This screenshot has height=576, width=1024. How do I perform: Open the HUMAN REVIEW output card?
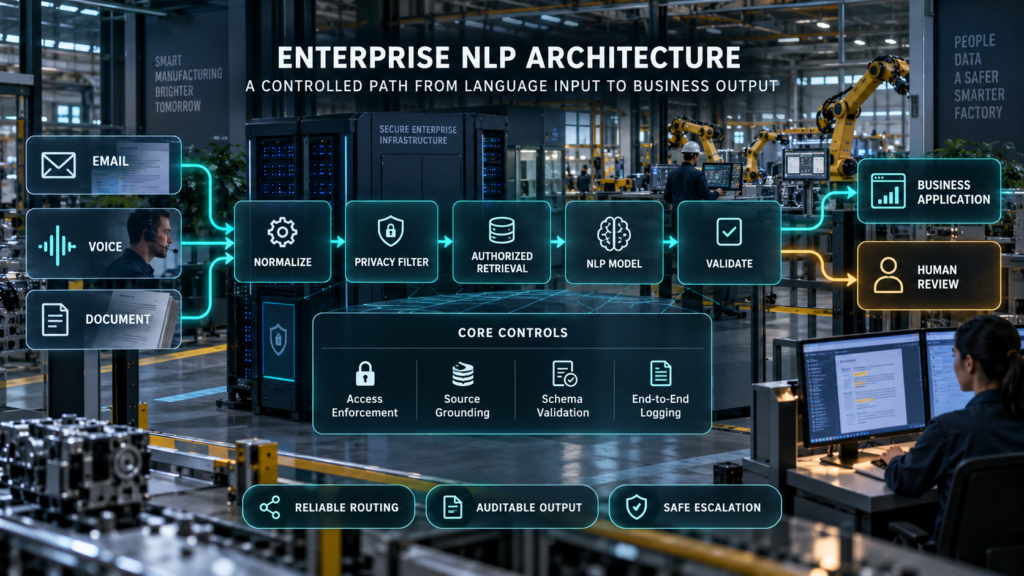click(929, 276)
